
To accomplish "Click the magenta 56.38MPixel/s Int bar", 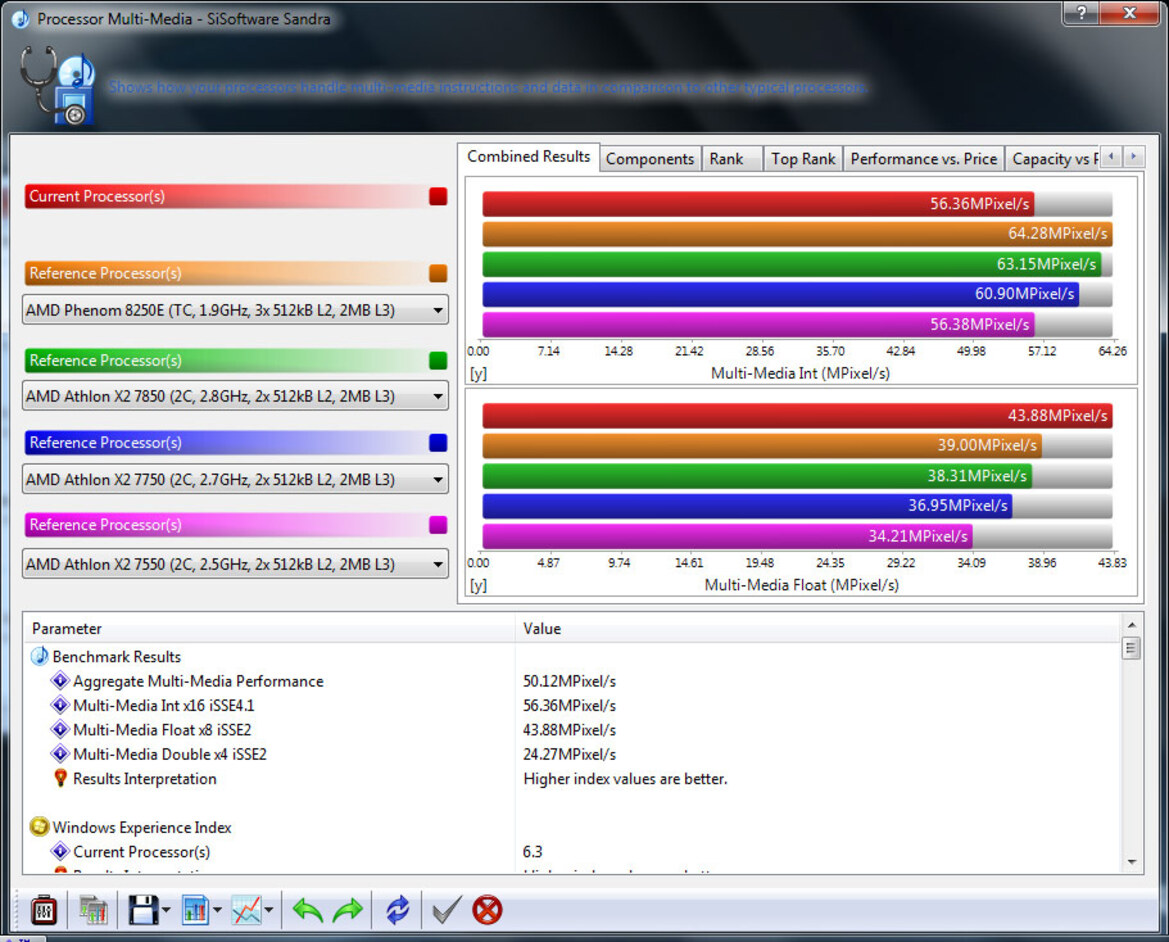I will (x=758, y=324).
